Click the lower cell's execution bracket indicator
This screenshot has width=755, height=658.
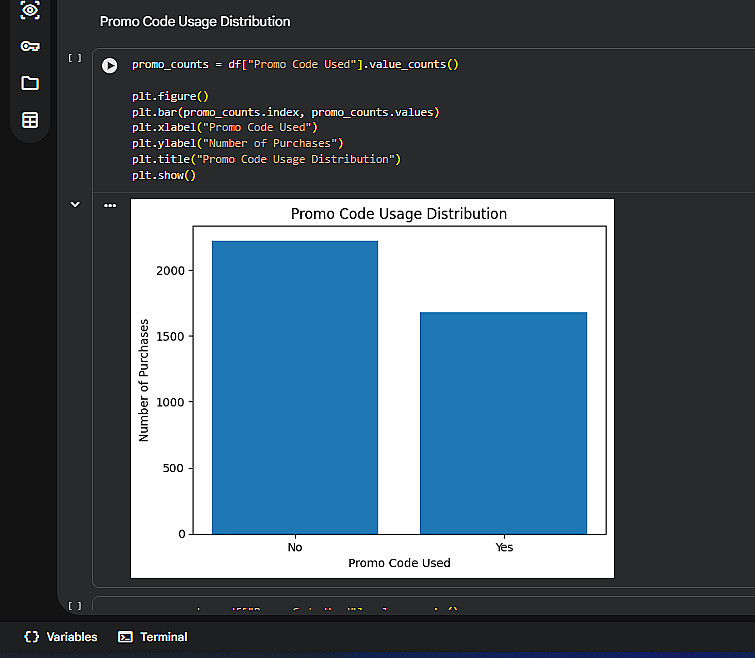[75, 605]
